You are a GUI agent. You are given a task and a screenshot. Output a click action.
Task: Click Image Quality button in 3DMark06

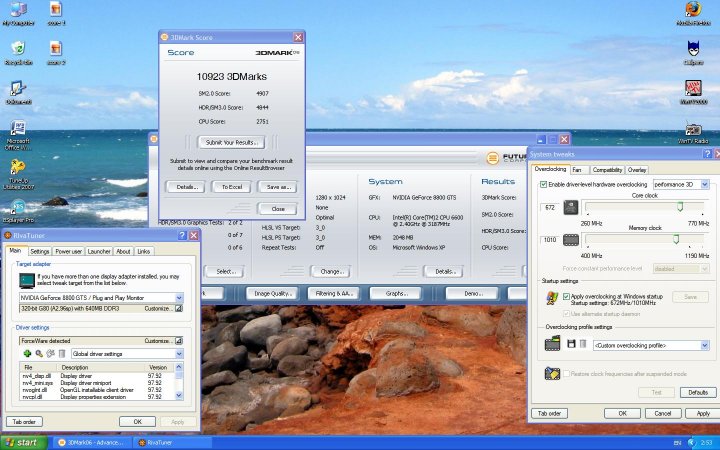point(273,293)
